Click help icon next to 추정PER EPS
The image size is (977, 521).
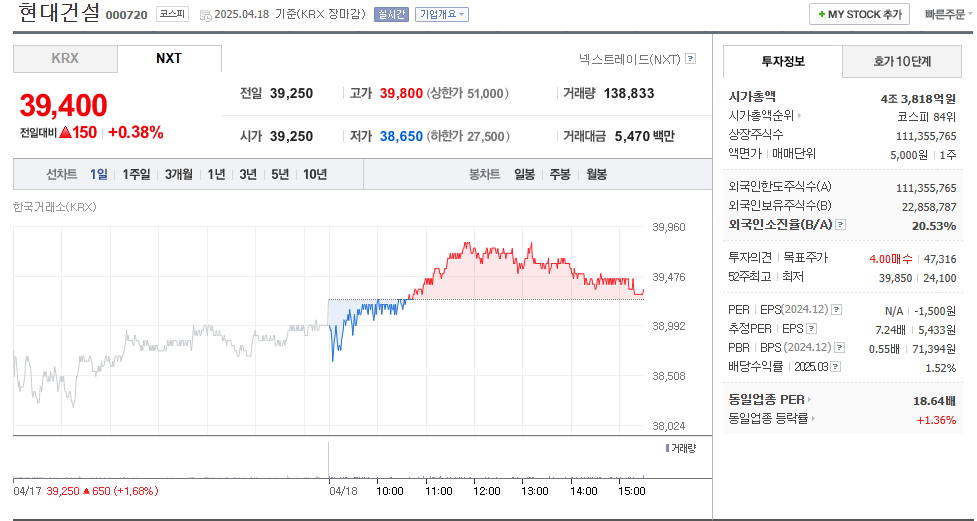[x=811, y=328]
